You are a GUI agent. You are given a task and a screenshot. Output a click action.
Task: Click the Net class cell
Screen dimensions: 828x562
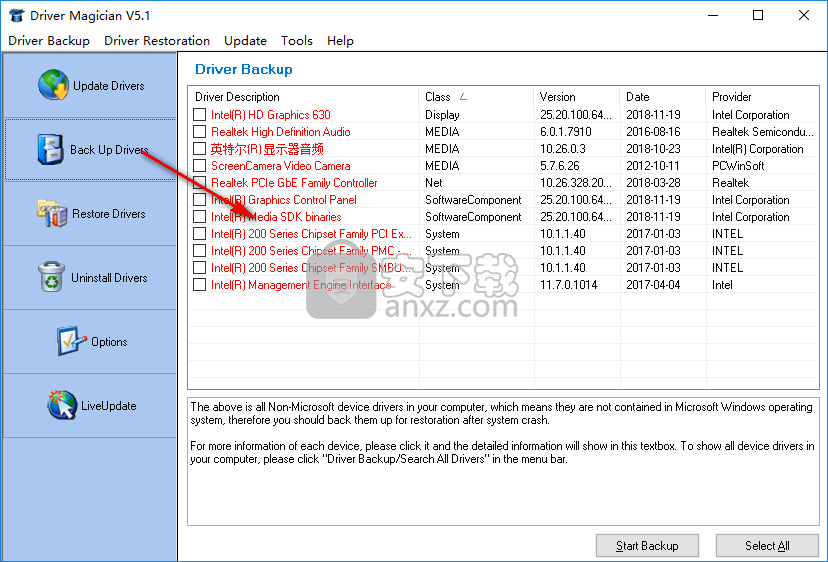tap(434, 183)
